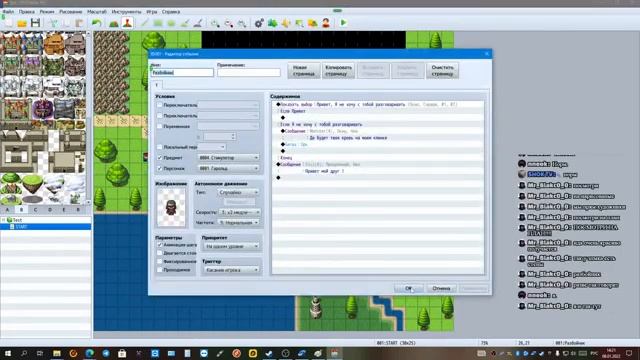This screenshot has width=640, height=360.
Task: Enable the second Переключатель condition checkbox
Action: 160,116
